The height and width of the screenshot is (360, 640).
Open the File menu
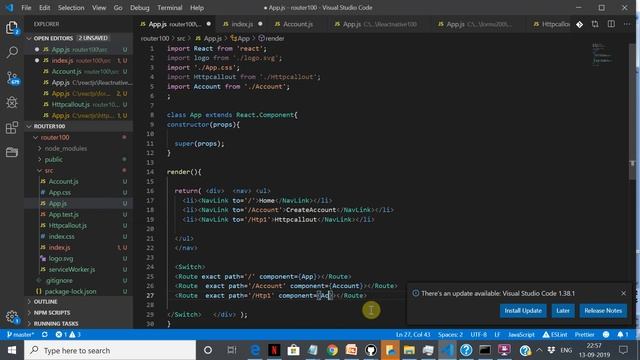26,8
